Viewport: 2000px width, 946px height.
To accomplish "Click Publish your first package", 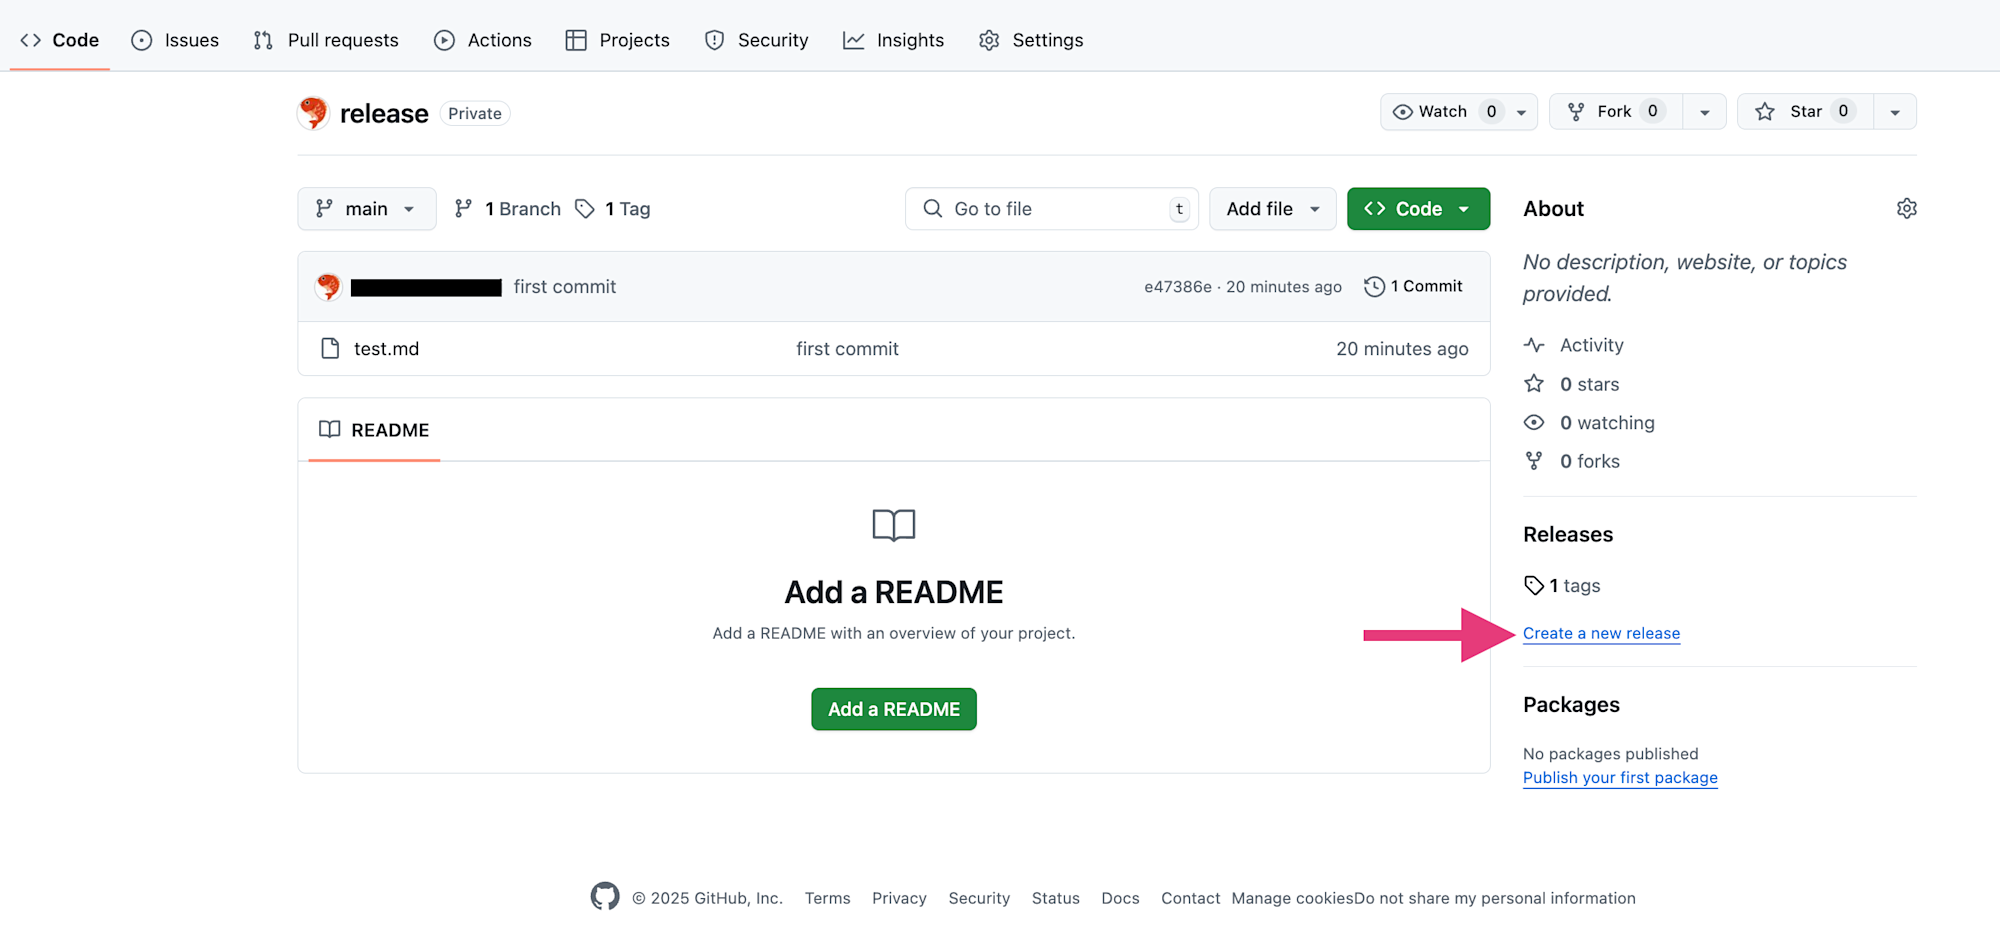I will tap(1620, 778).
